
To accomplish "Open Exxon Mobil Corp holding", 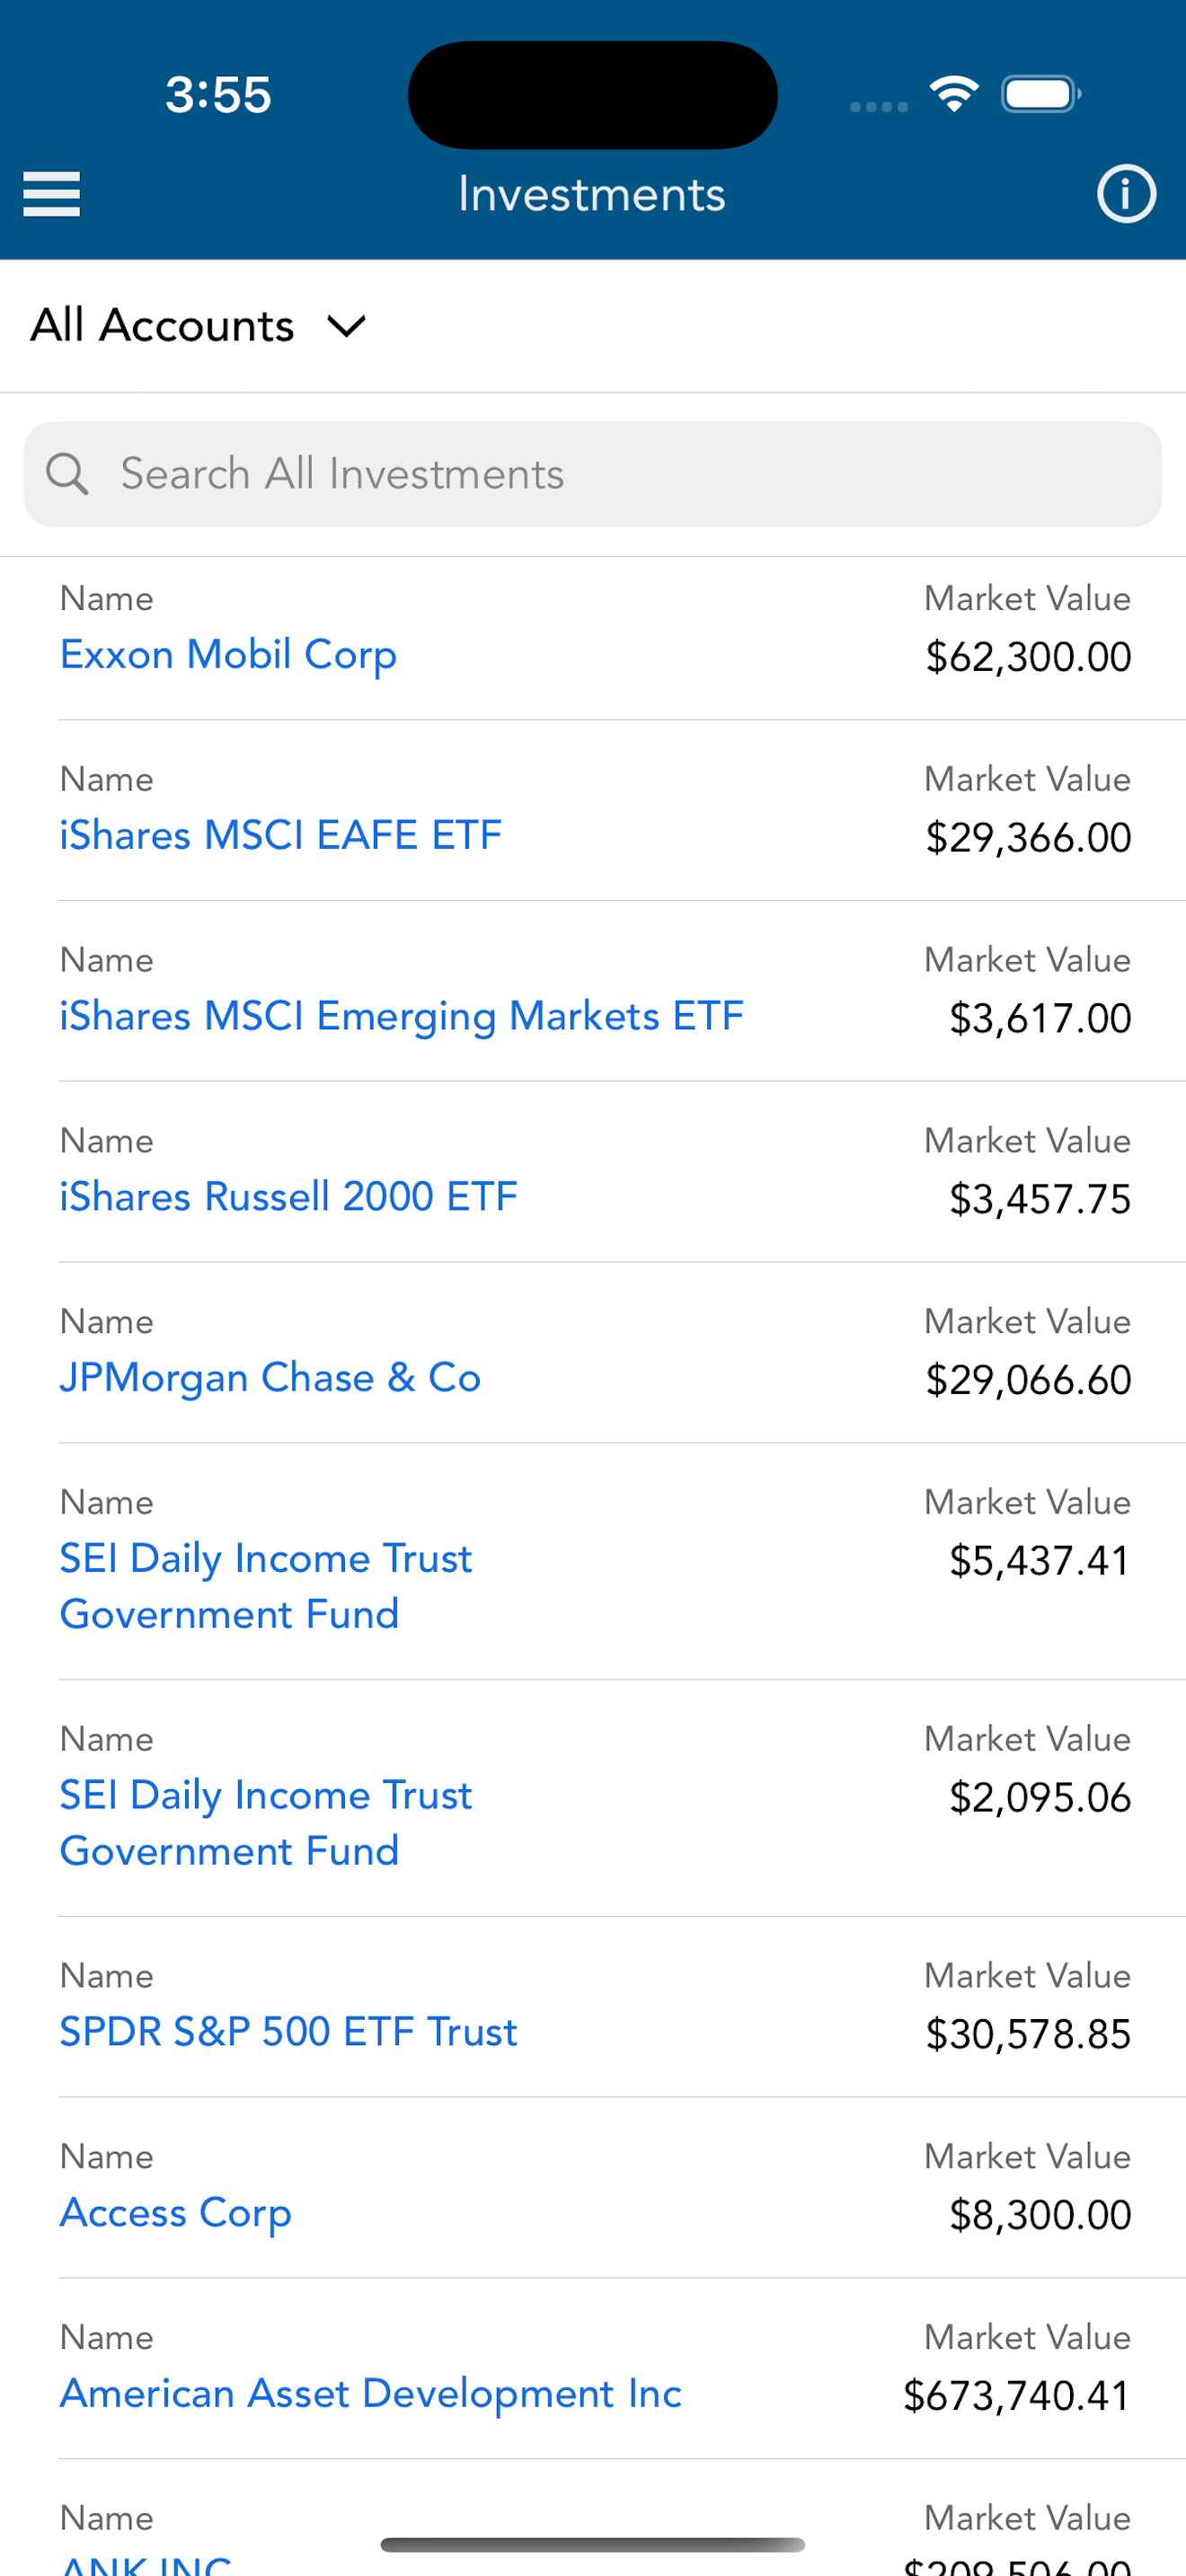I will coord(229,655).
